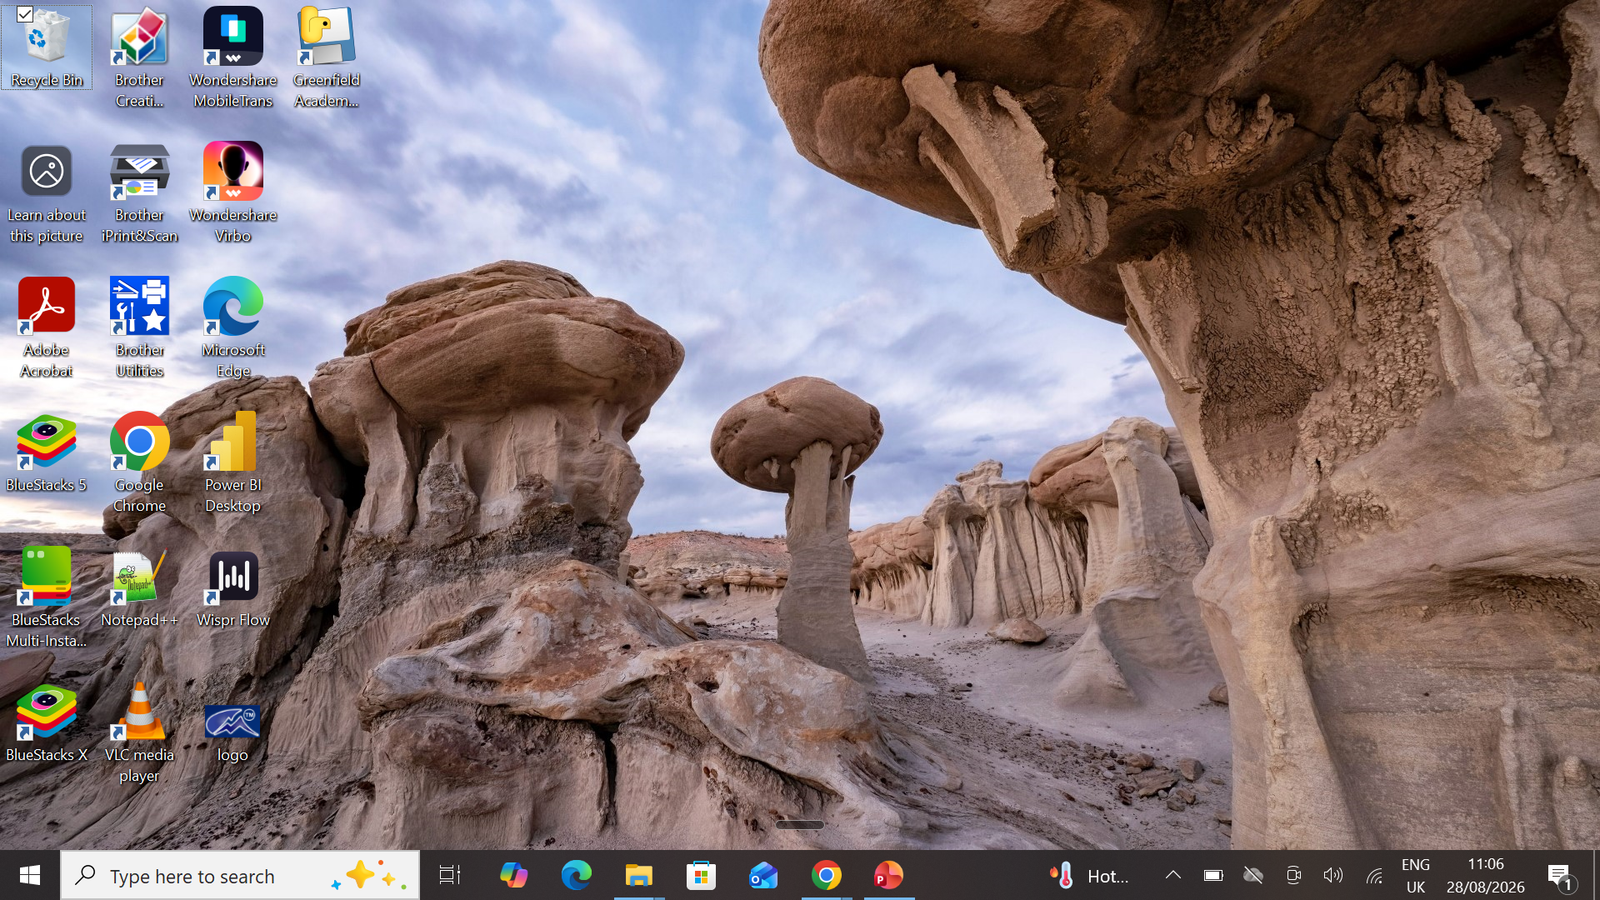Switch to PowerPoint in the taskbar
The image size is (1600, 900).
(x=888, y=876)
